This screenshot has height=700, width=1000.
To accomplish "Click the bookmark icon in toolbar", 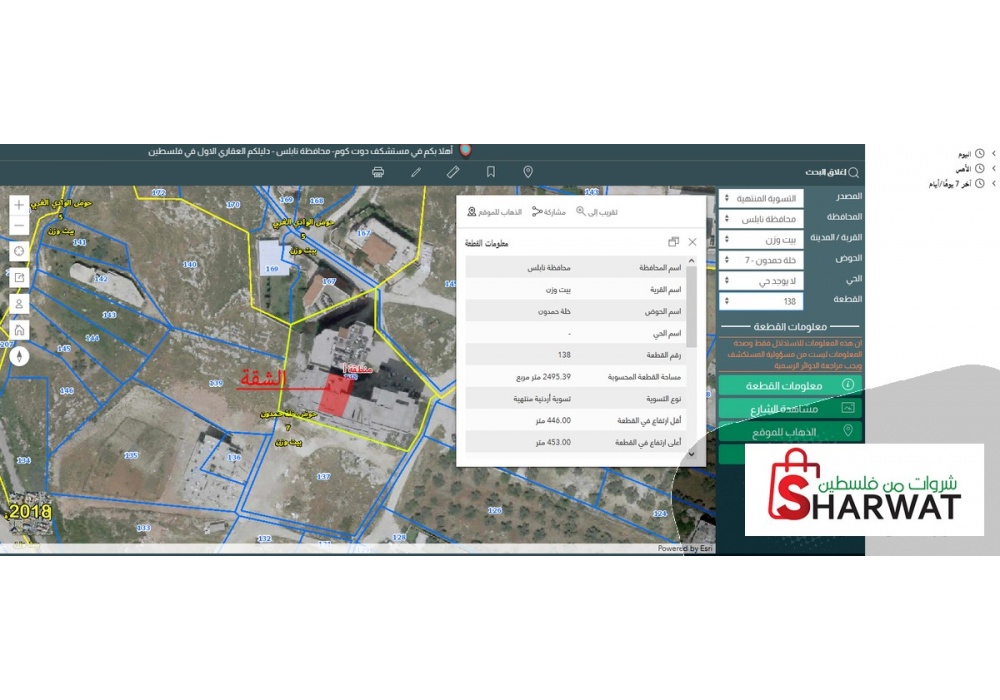I will point(491,172).
